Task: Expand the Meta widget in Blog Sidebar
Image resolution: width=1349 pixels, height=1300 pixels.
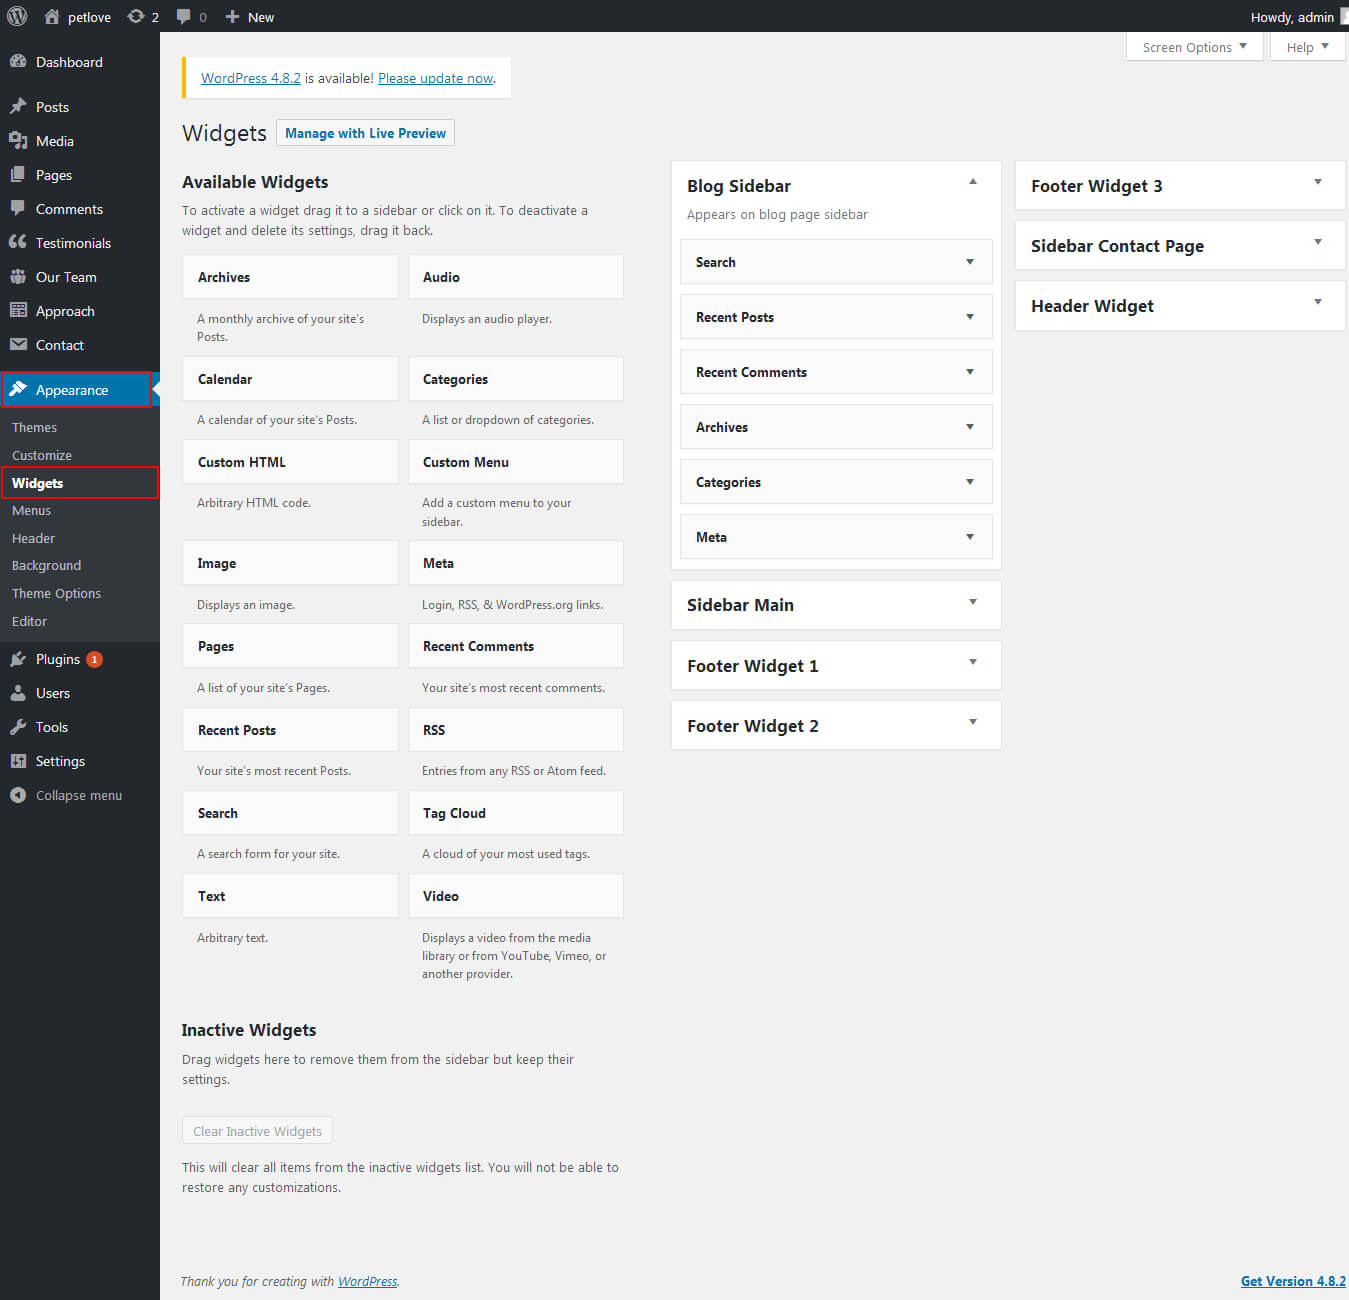Action: [x=969, y=537]
